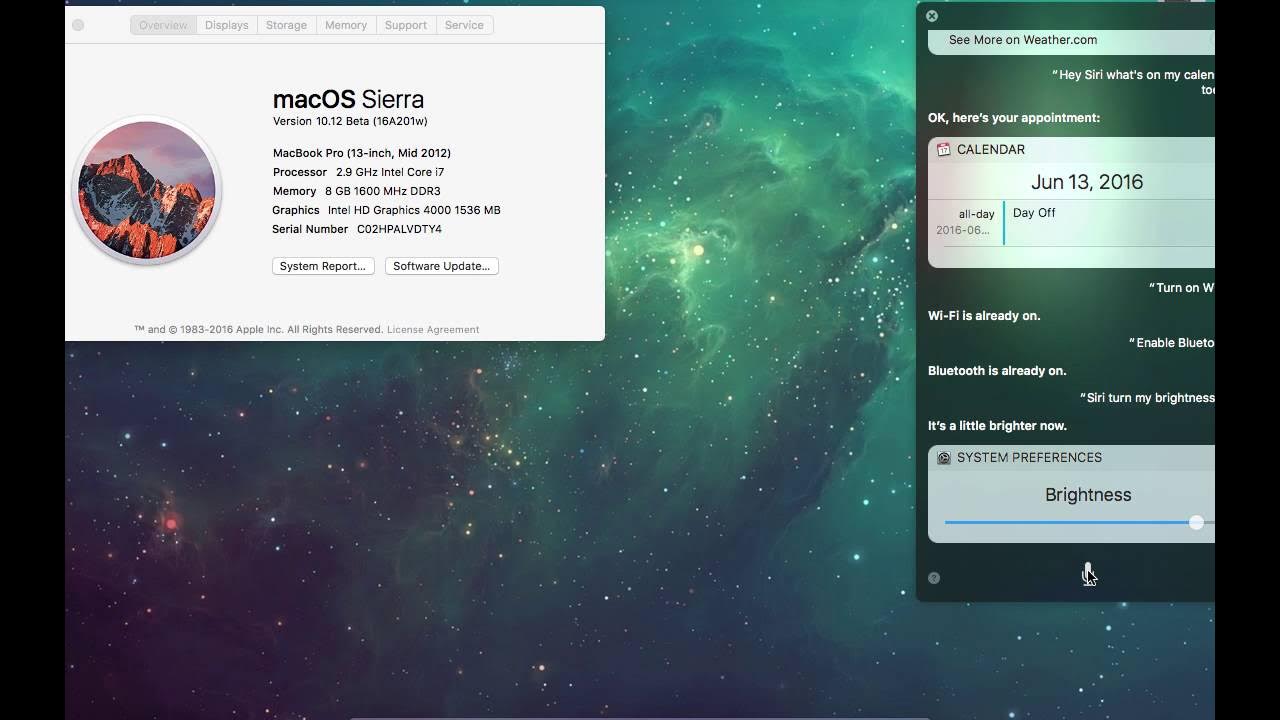
Task: Click See More on Weather.com
Action: point(1023,40)
